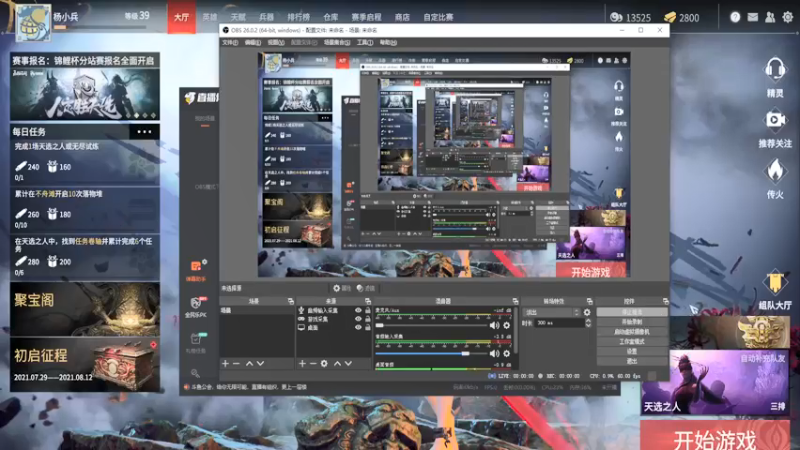This screenshot has height=450, width=800.
Task: Open game settings gear at top right
Action: click(x=788, y=17)
